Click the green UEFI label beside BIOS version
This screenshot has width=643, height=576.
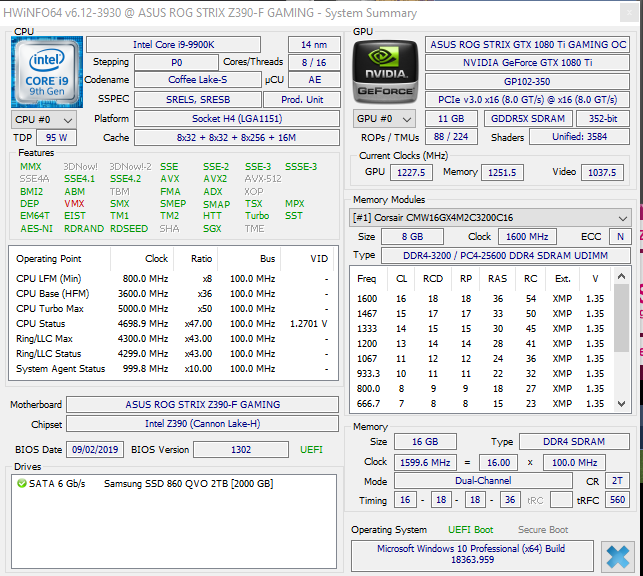point(311,450)
